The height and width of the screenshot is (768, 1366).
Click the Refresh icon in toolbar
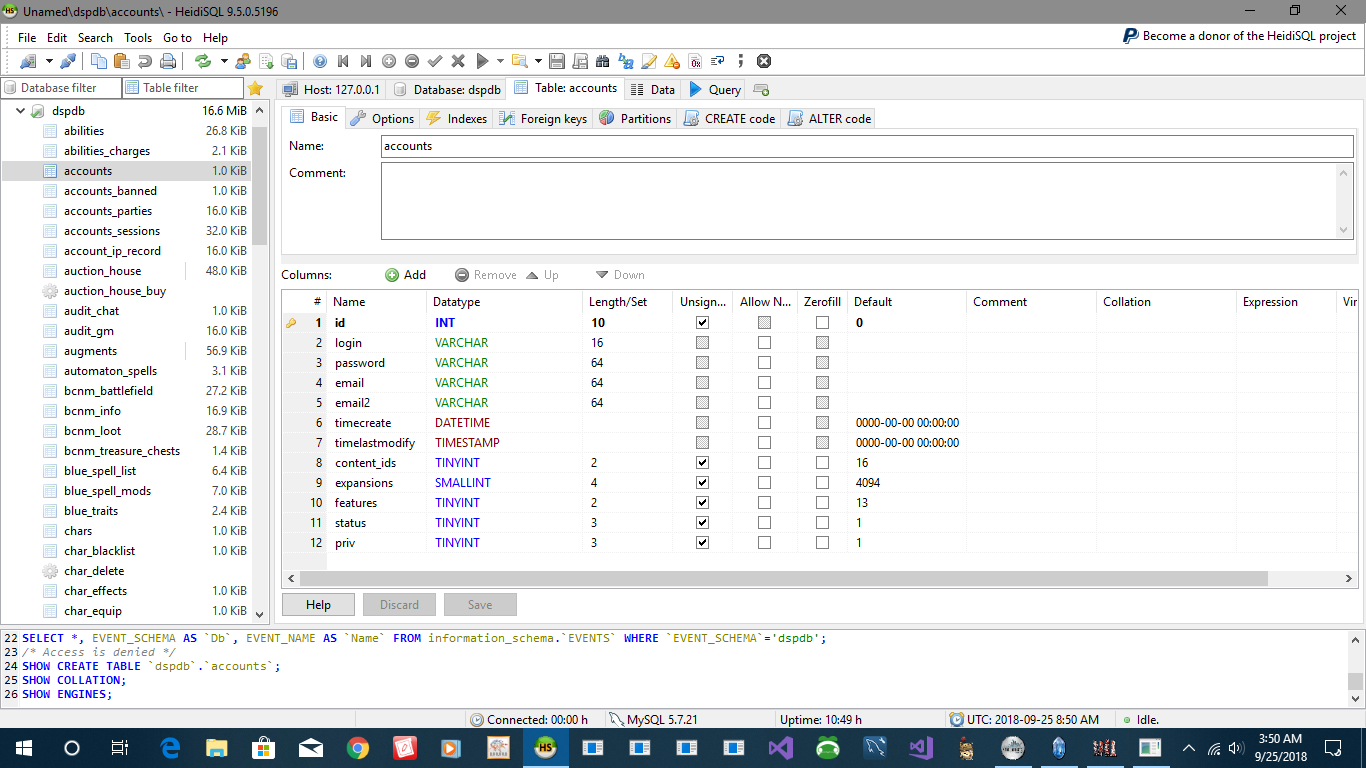click(203, 61)
